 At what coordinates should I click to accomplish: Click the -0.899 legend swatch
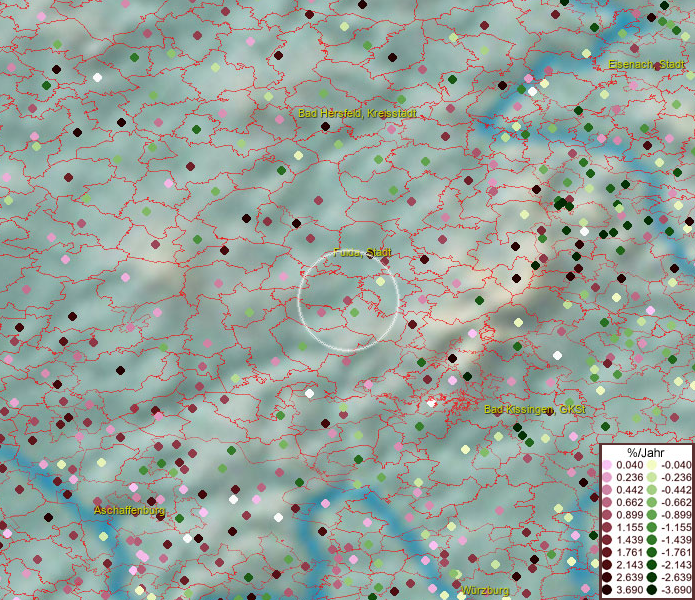pyautogui.click(x=652, y=515)
